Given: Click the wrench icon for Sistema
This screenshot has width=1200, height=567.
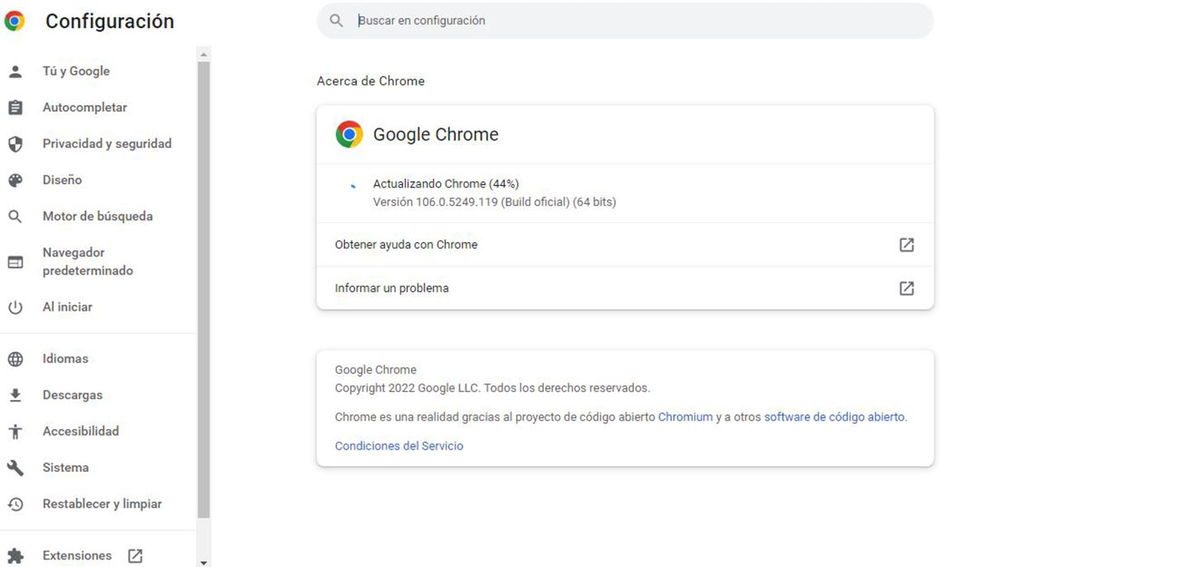Looking at the screenshot, I should 15,468.
